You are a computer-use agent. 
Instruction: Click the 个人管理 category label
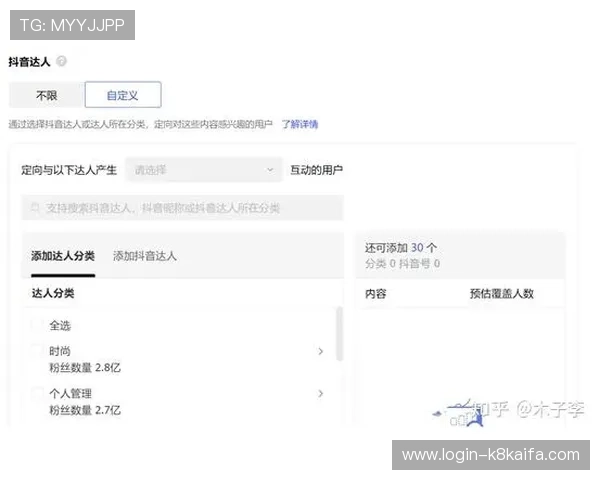(70, 393)
